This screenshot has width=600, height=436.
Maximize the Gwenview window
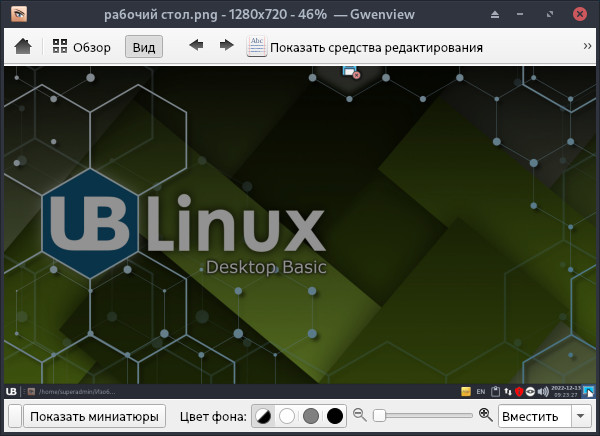click(x=550, y=15)
